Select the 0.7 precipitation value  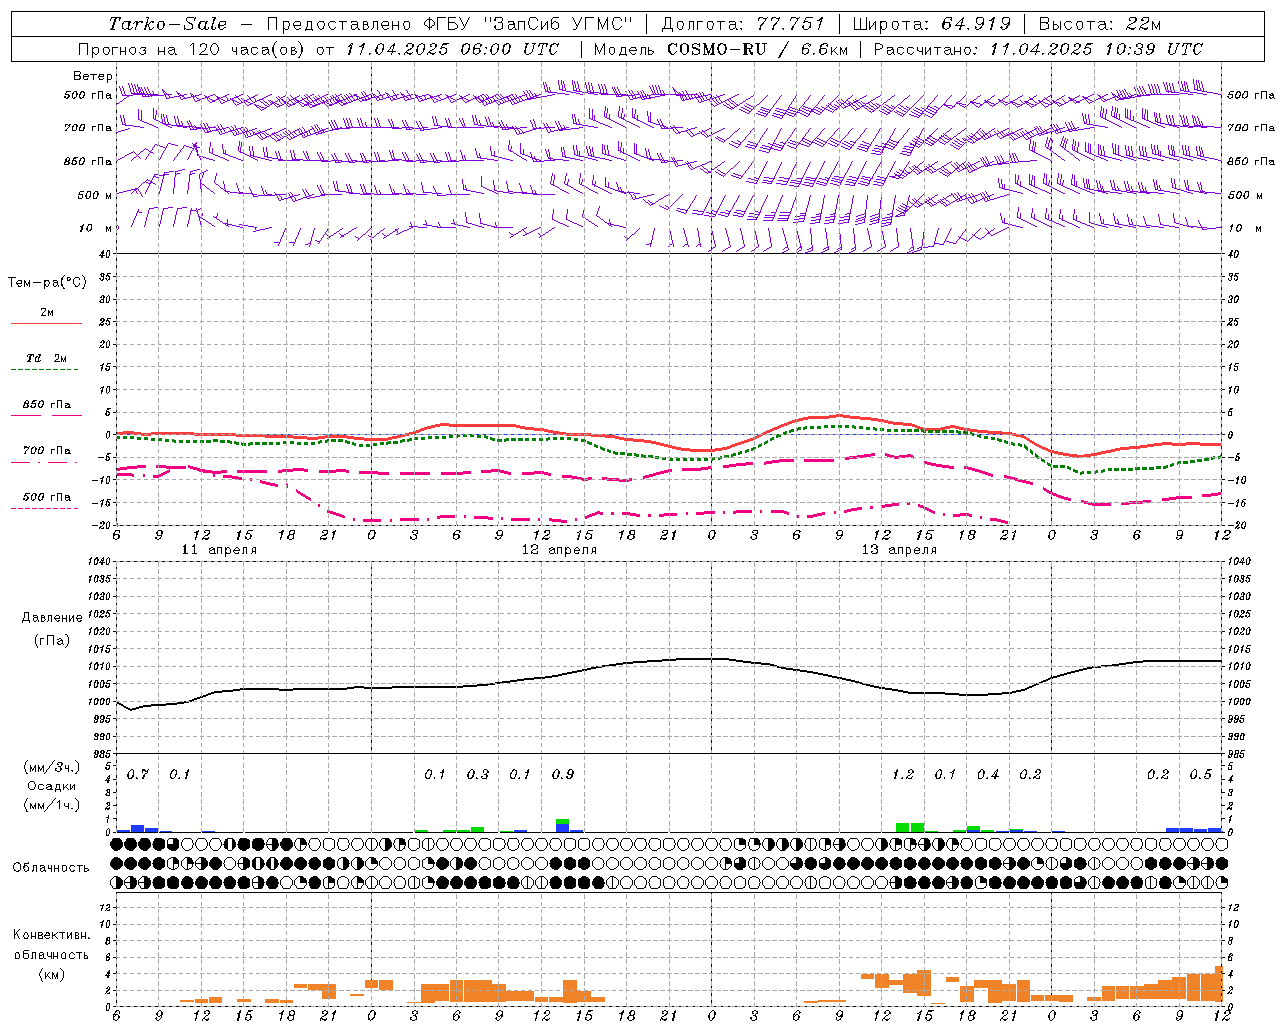click(138, 775)
